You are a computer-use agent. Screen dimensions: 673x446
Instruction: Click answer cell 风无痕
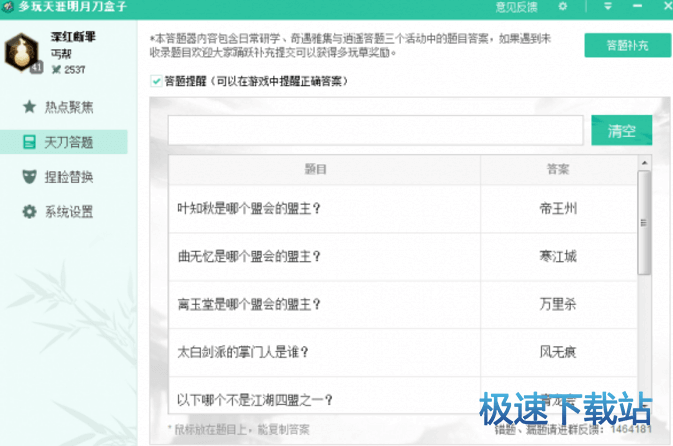coord(558,352)
